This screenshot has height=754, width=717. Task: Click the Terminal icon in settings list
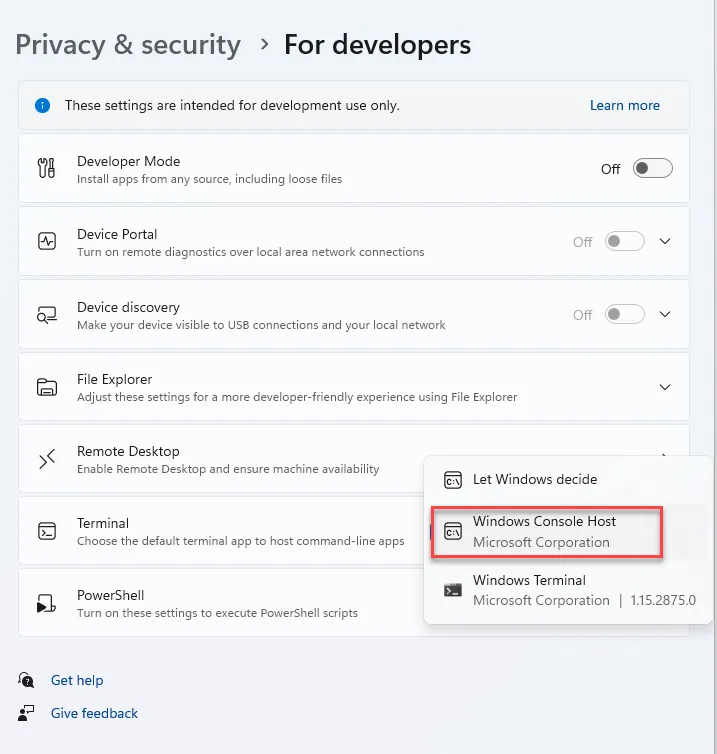coord(46,531)
